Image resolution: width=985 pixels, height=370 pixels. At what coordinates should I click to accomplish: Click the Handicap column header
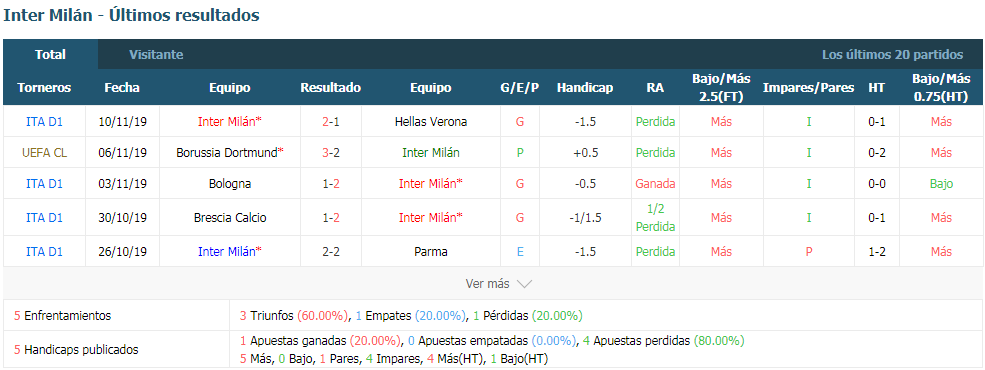pyautogui.click(x=585, y=88)
